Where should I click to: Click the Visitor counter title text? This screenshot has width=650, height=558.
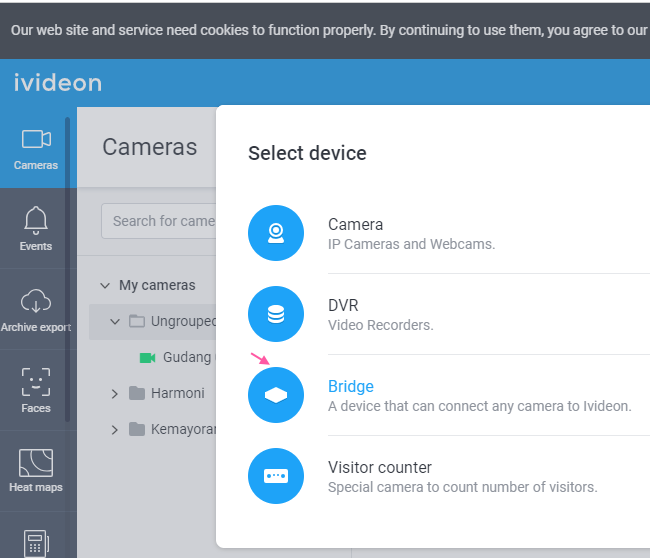380,467
